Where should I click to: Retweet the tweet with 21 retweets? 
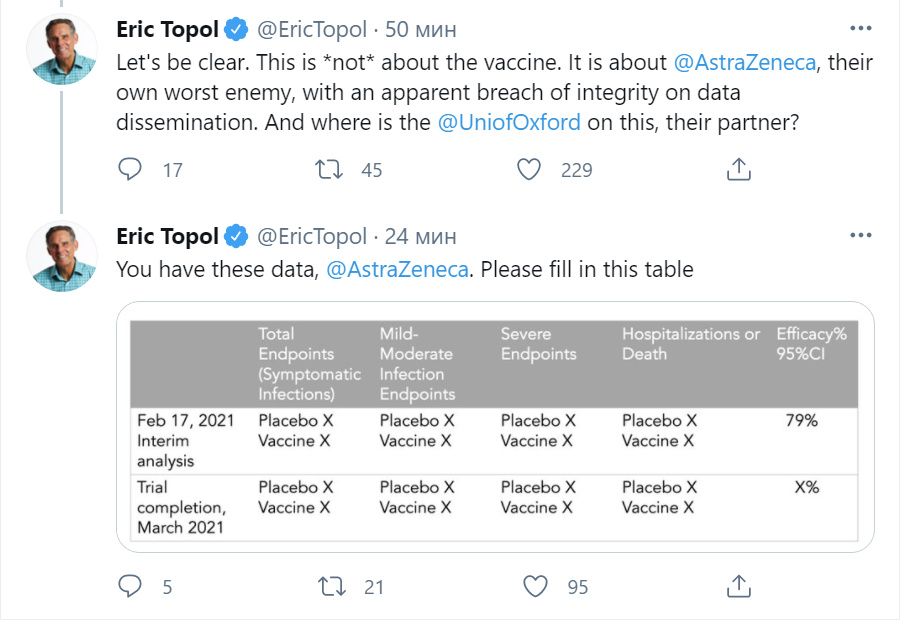coord(329,586)
